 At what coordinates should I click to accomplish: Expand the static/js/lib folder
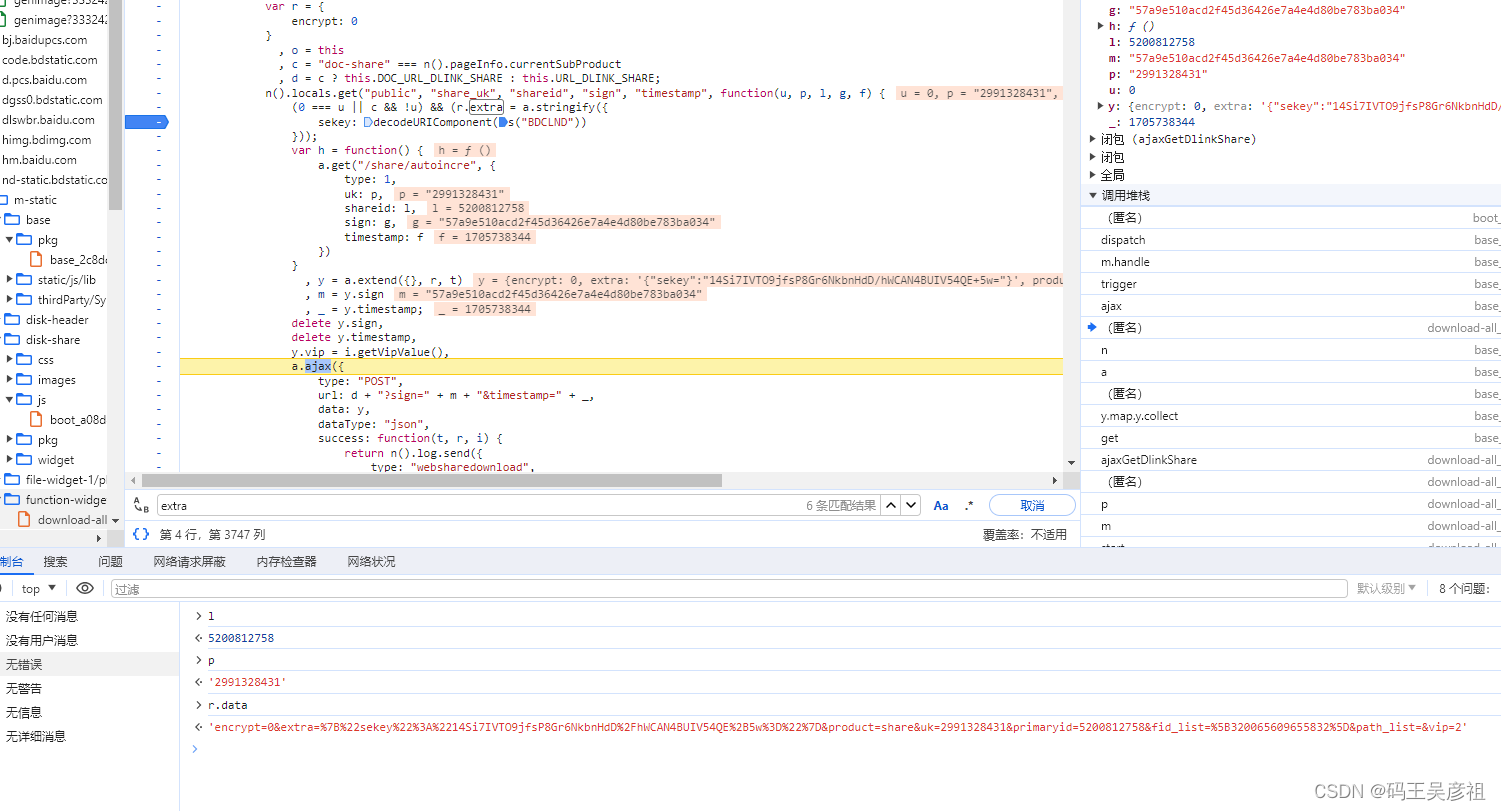click(x=10, y=280)
